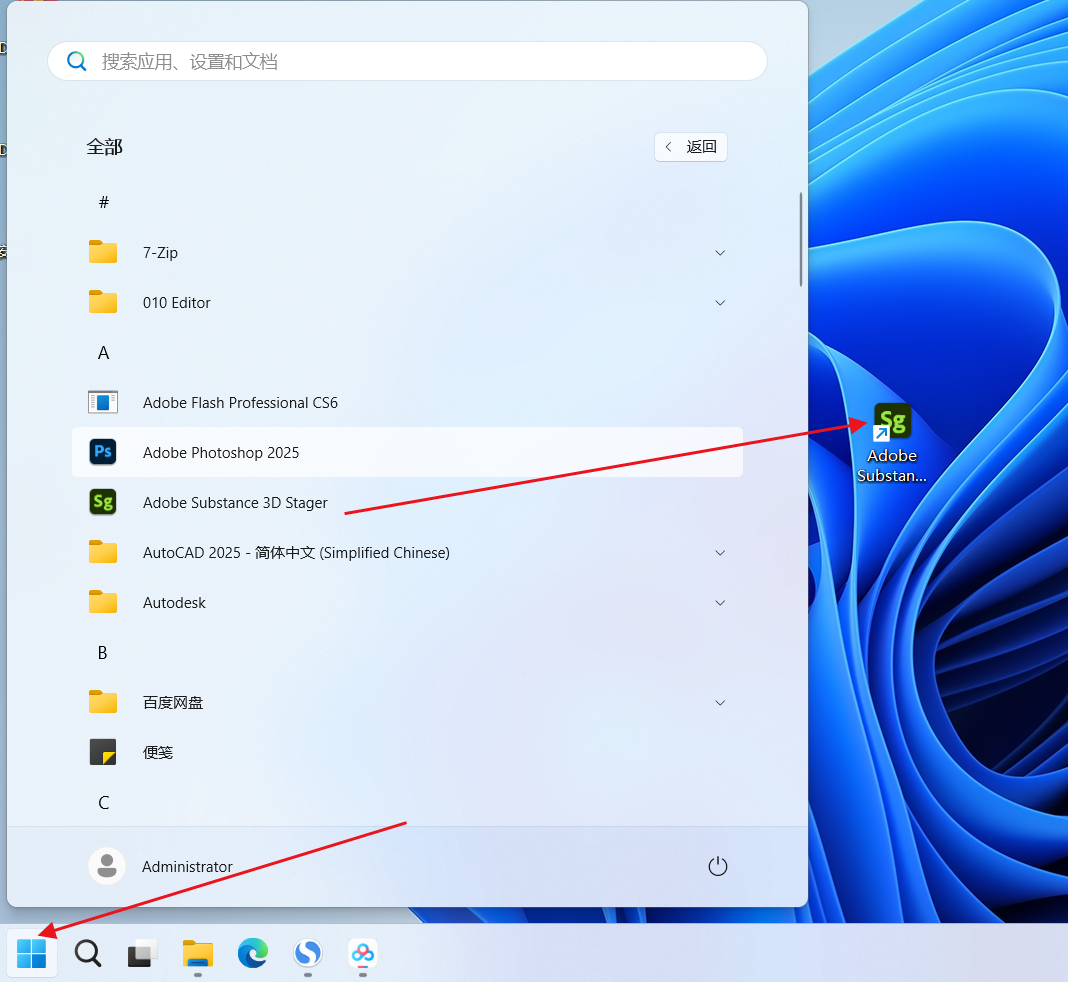Screen dimensions: 1068x982
Task: Click the Substance 3D Stager Sg icon
Action: click(103, 502)
